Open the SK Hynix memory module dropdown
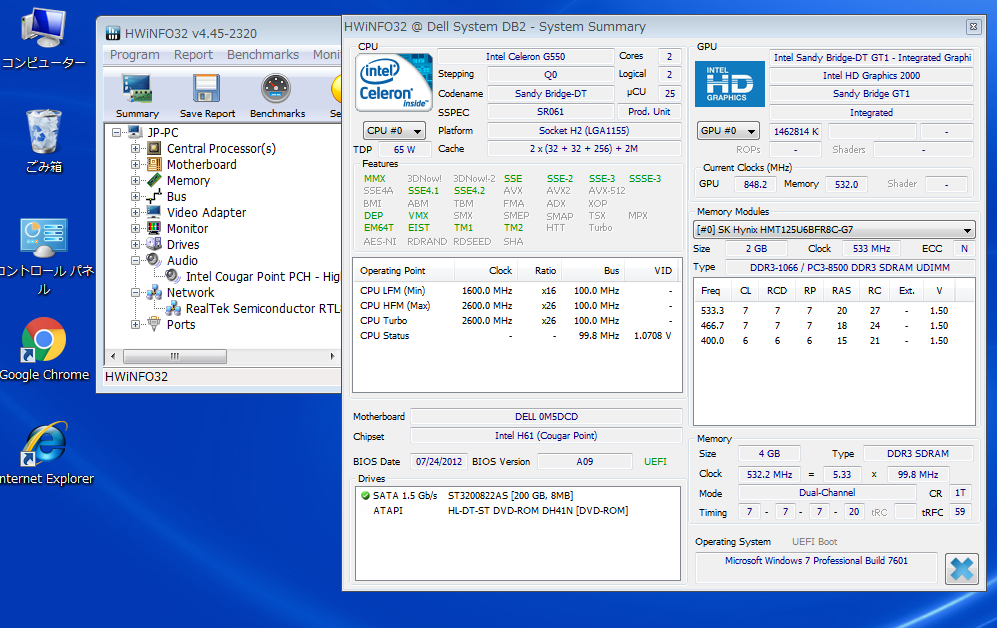The width and height of the screenshot is (997, 628). pyautogui.click(x=969, y=229)
